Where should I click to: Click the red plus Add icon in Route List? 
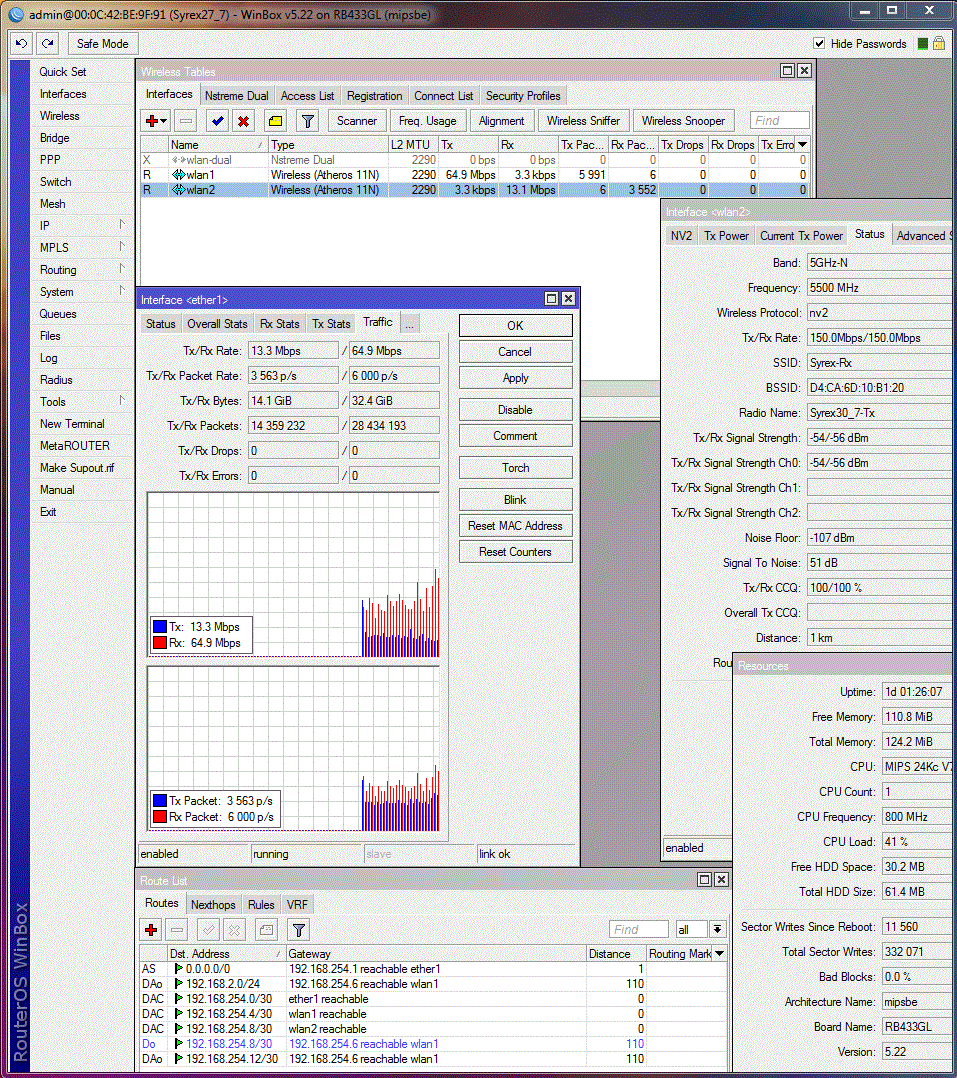(x=151, y=930)
